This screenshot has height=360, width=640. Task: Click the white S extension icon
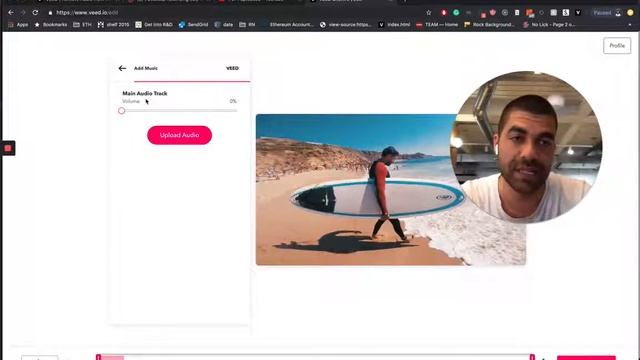[x=566, y=13]
